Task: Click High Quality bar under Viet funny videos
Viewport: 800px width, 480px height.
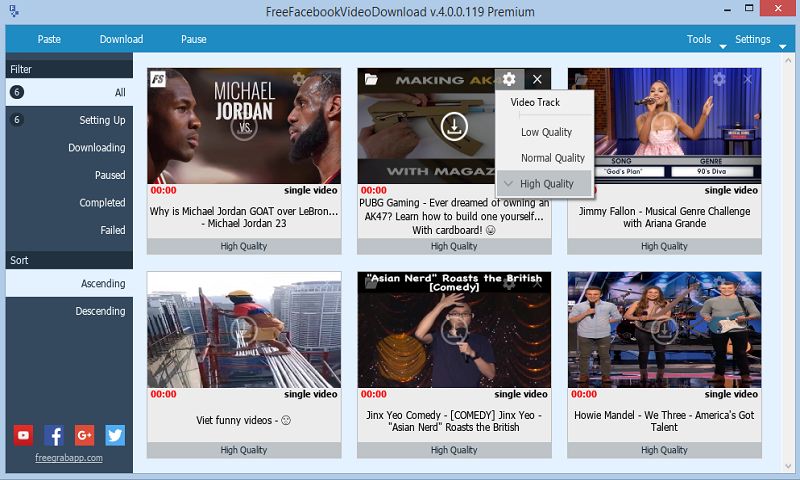Action: click(244, 450)
